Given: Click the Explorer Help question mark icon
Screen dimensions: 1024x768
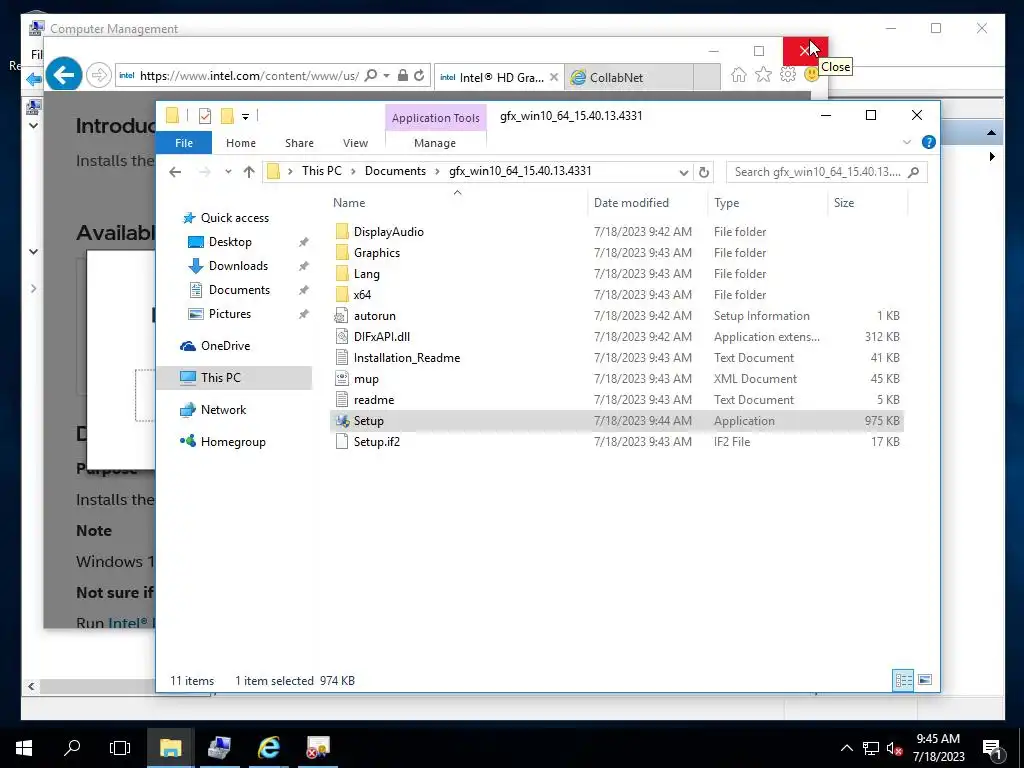Looking at the screenshot, I should point(928,142).
